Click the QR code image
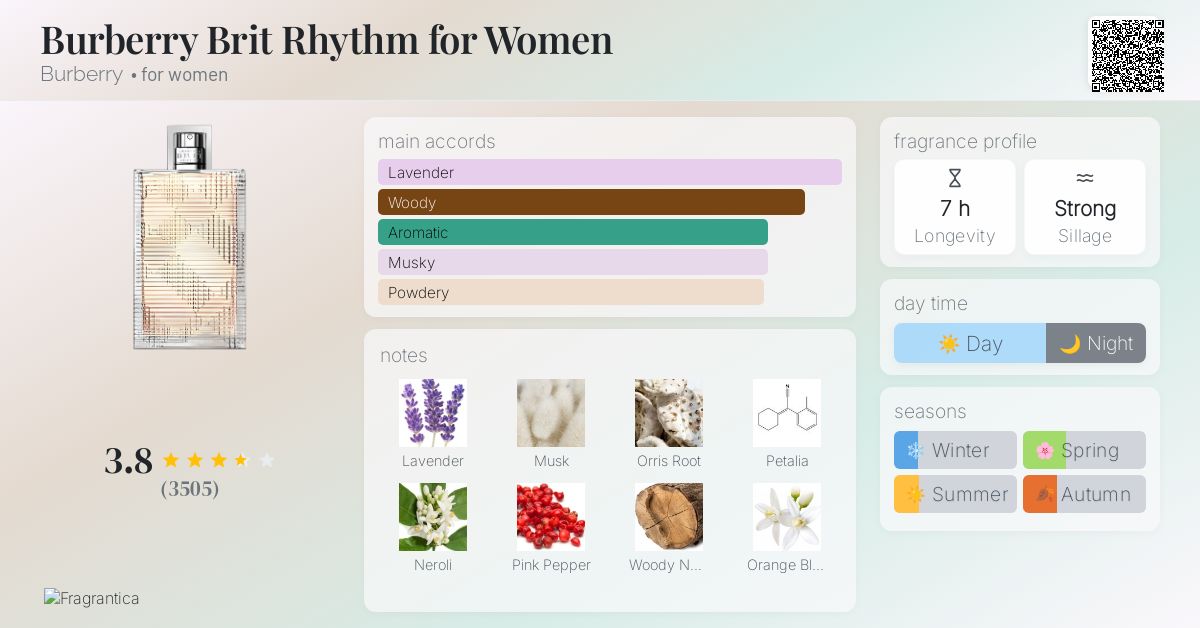This screenshot has width=1200, height=628. (x=1127, y=56)
